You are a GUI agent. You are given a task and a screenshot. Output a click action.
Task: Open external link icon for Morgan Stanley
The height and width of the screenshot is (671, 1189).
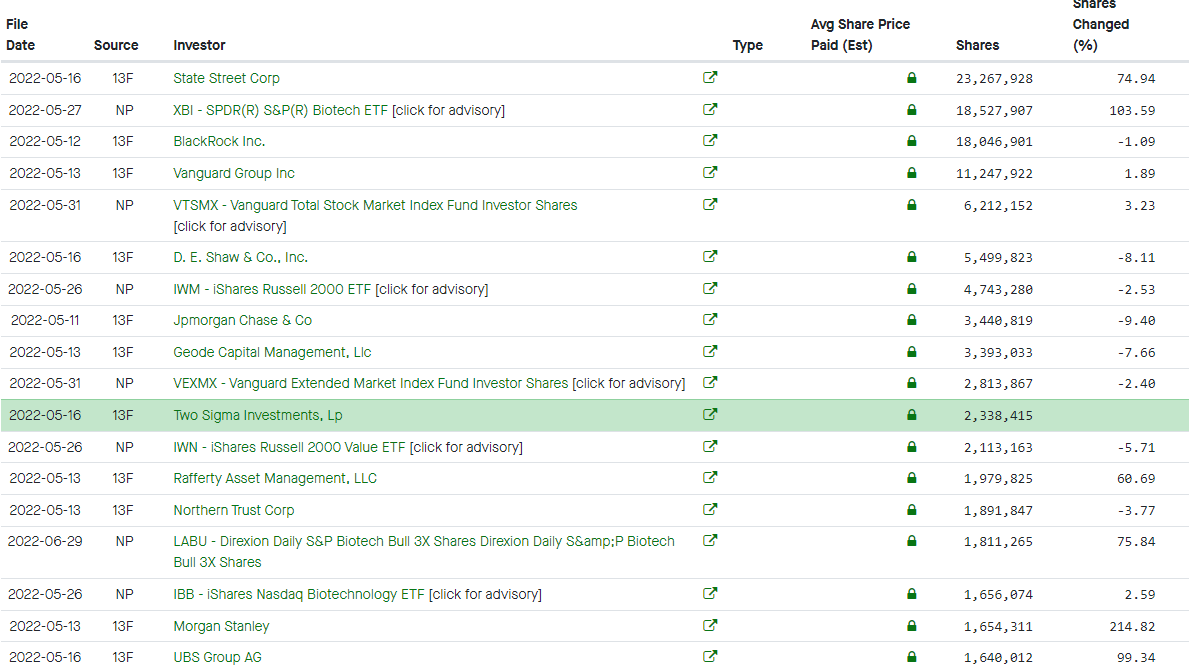(710, 625)
